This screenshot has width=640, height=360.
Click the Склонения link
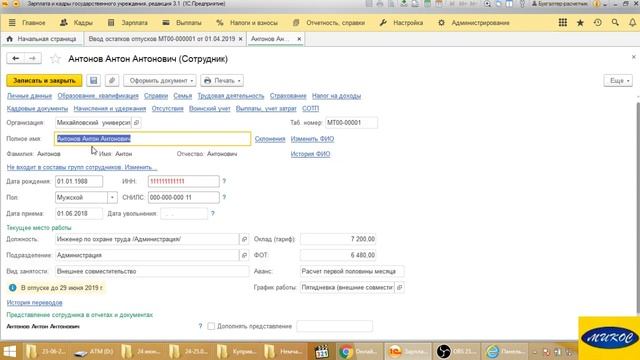tap(270, 139)
